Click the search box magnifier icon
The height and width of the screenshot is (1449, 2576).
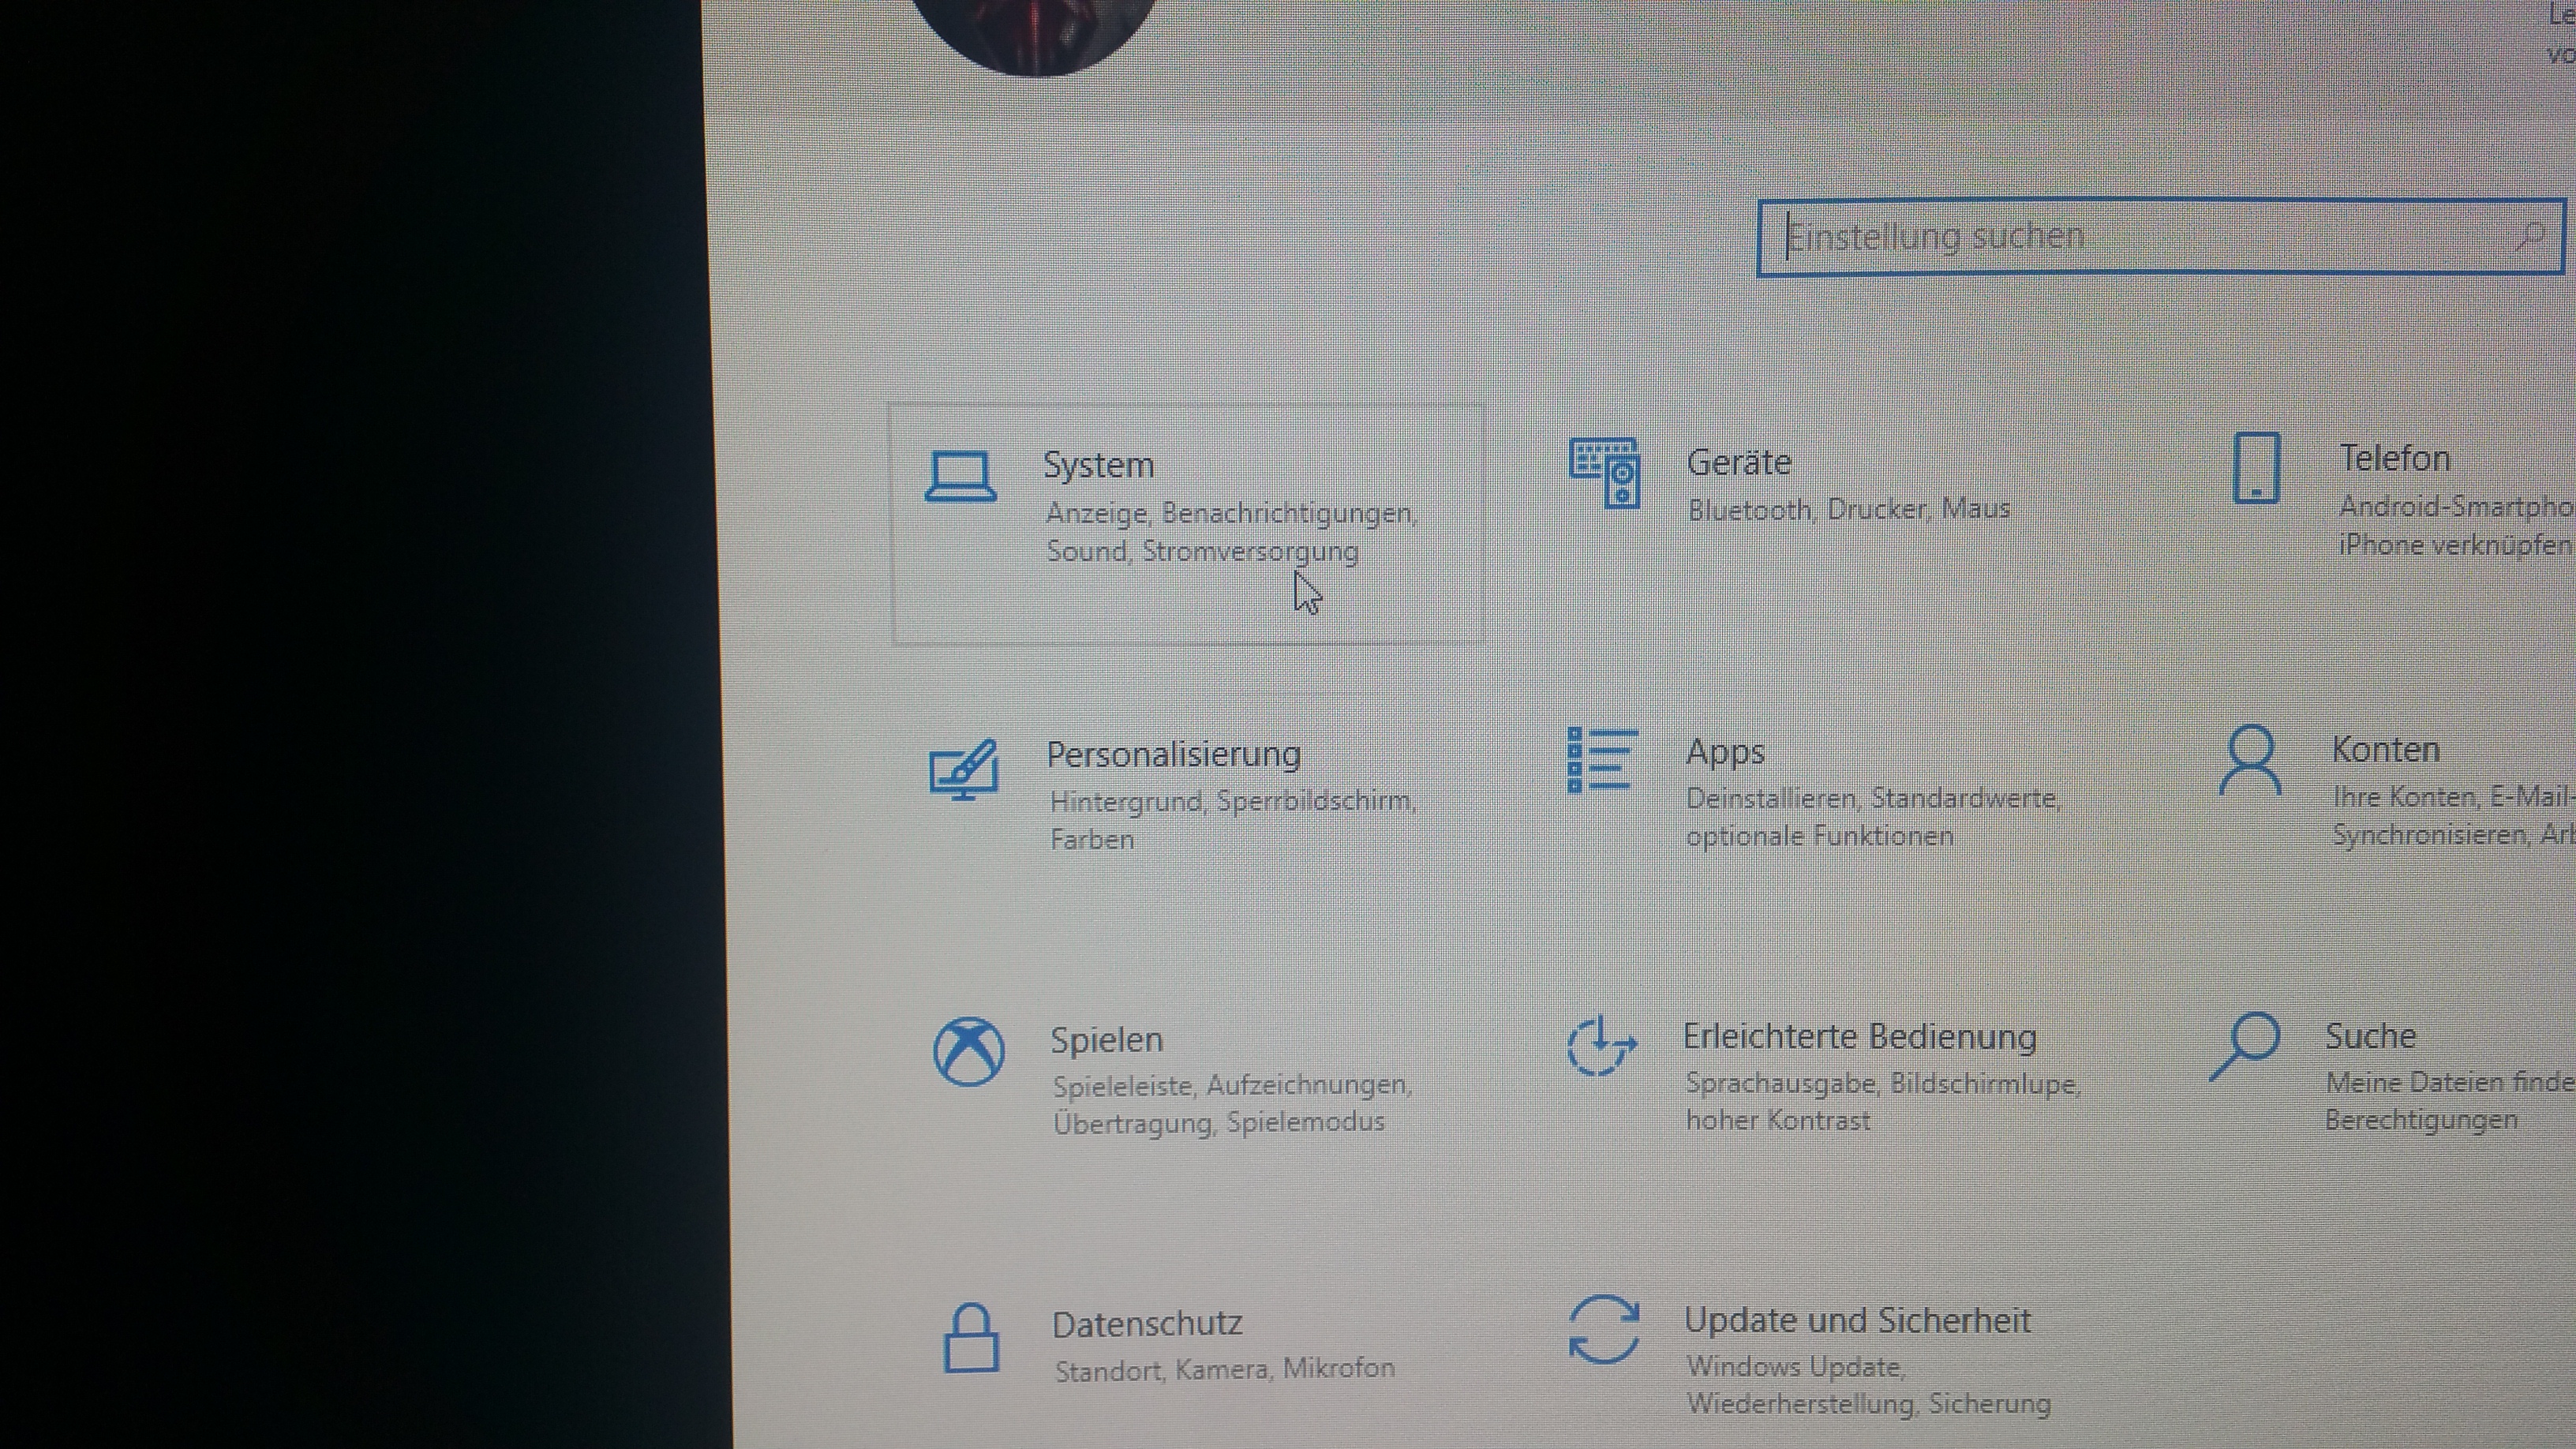pos(2530,237)
